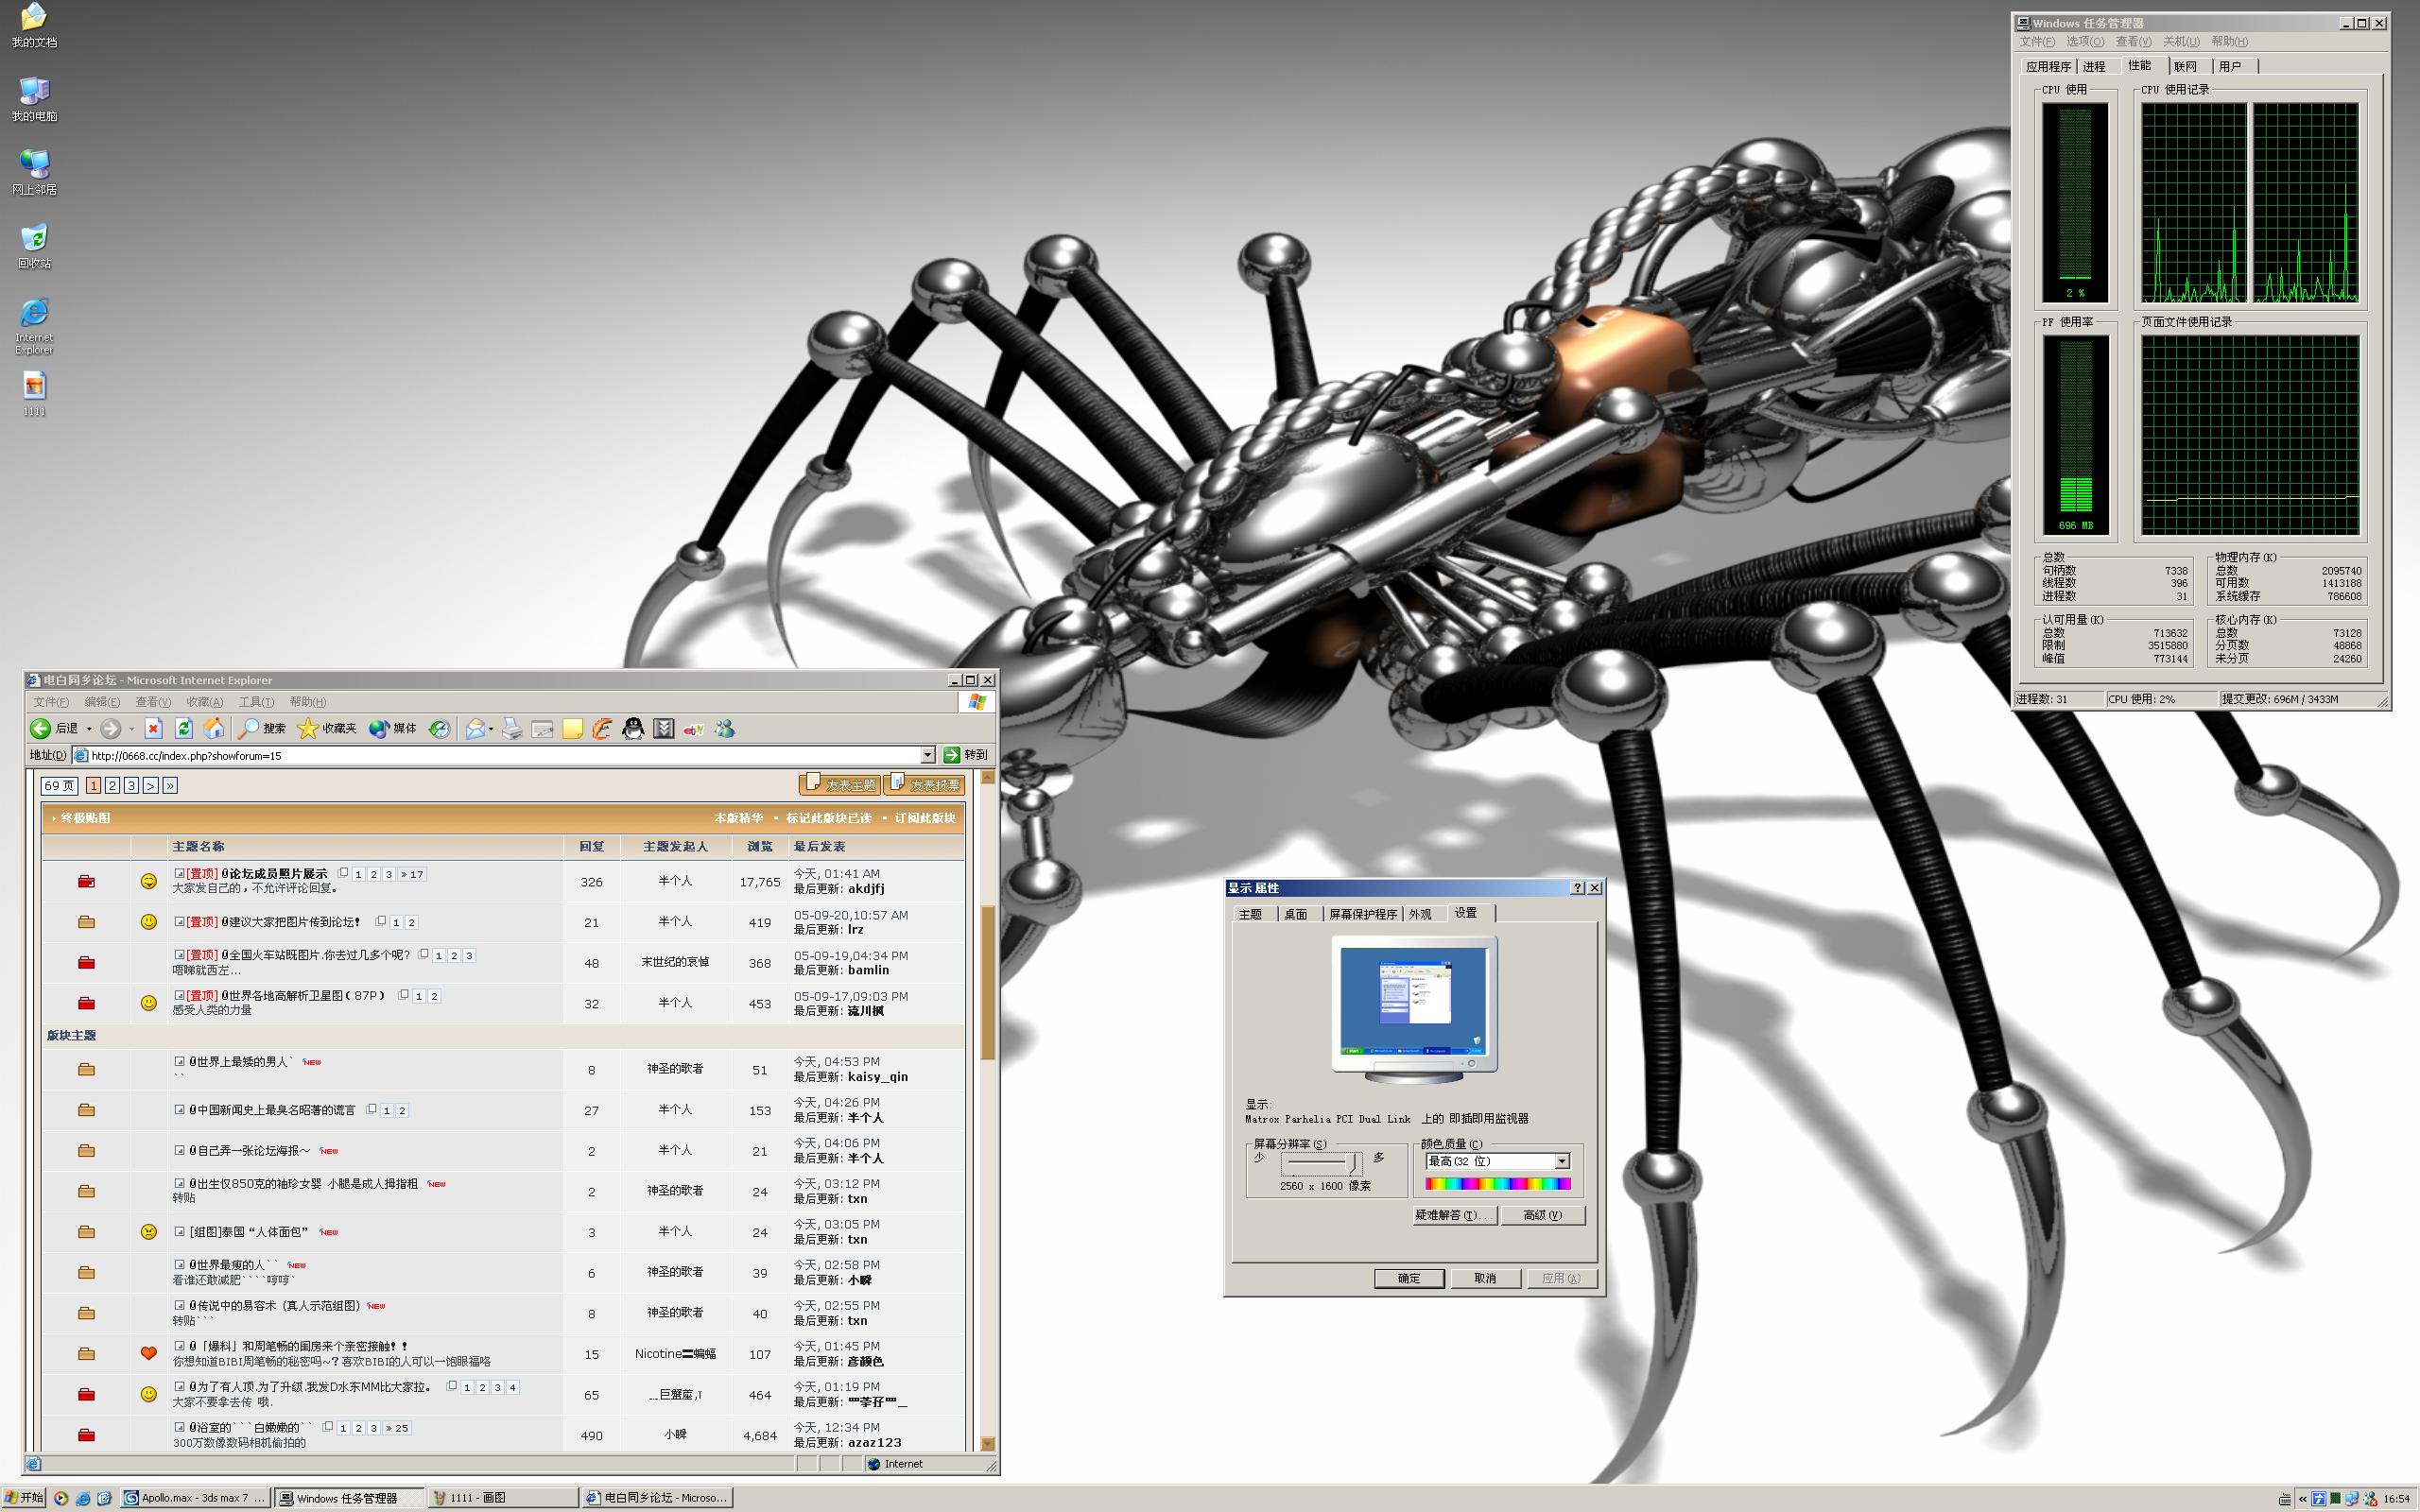Expand the address bar URL dropdown

click(x=927, y=755)
